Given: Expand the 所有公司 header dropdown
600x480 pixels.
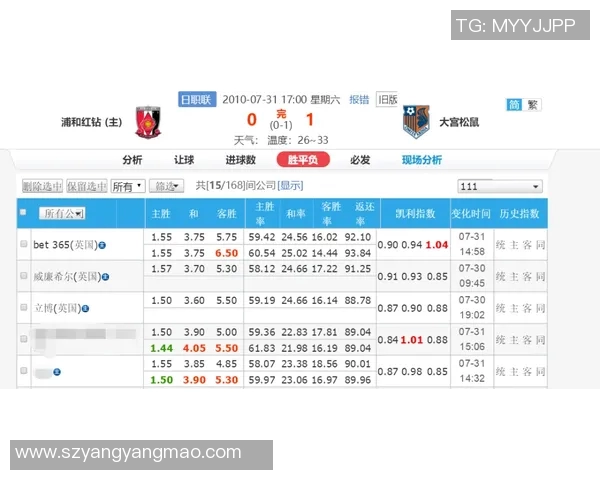Looking at the screenshot, I should pos(62,213).
